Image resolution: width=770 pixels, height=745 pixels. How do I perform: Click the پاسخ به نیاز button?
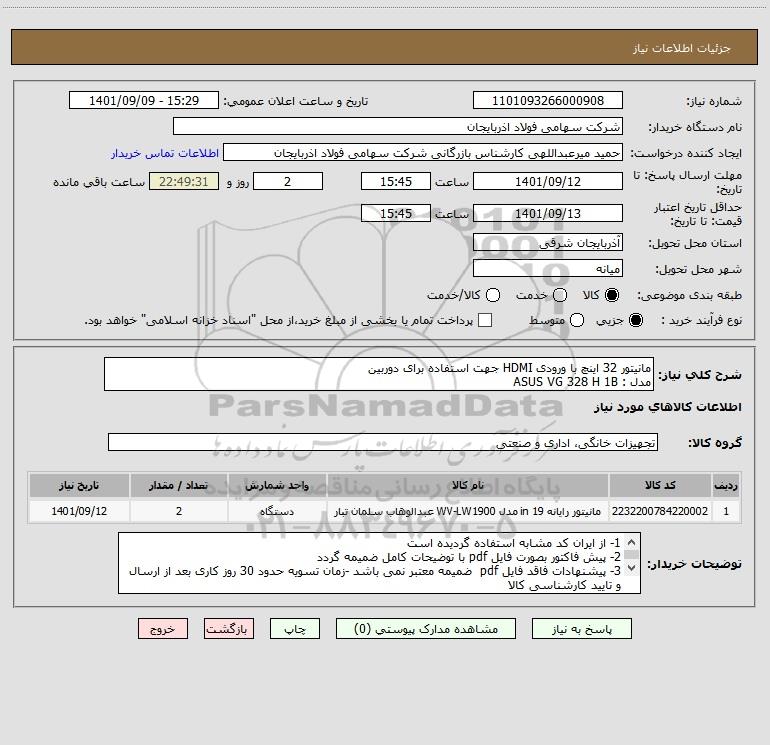pos(582,629)
